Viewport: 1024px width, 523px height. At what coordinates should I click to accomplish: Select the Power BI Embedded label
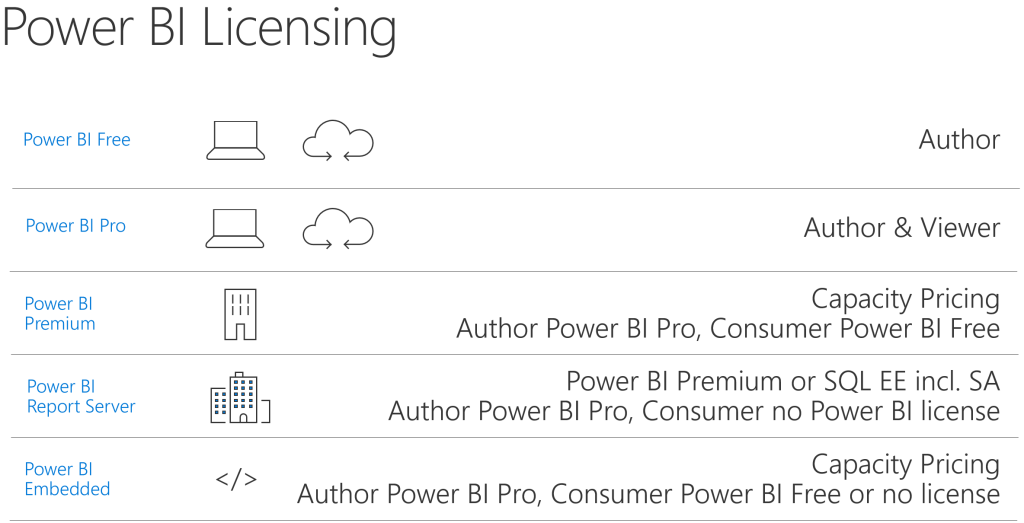(x=67, y=479)
